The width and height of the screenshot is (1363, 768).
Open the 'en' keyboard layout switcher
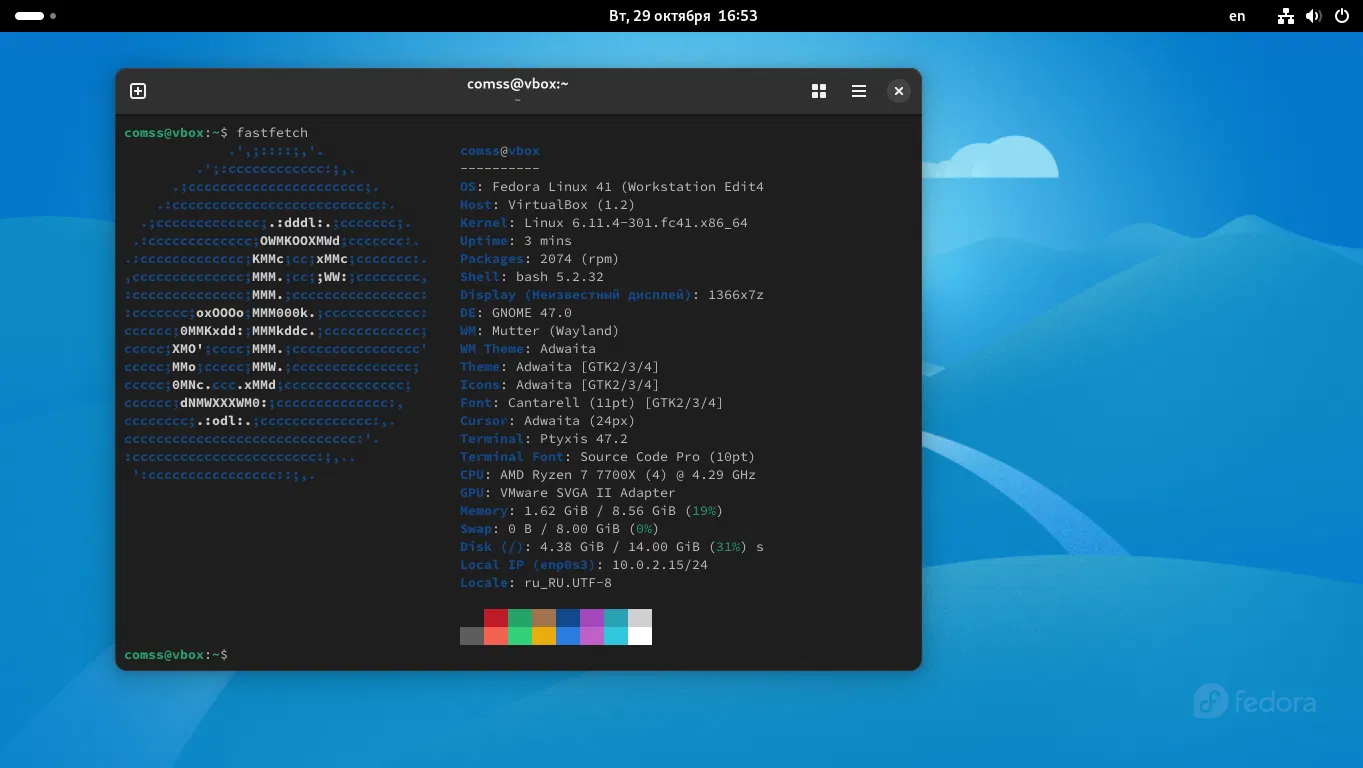tap(1237, 16)
